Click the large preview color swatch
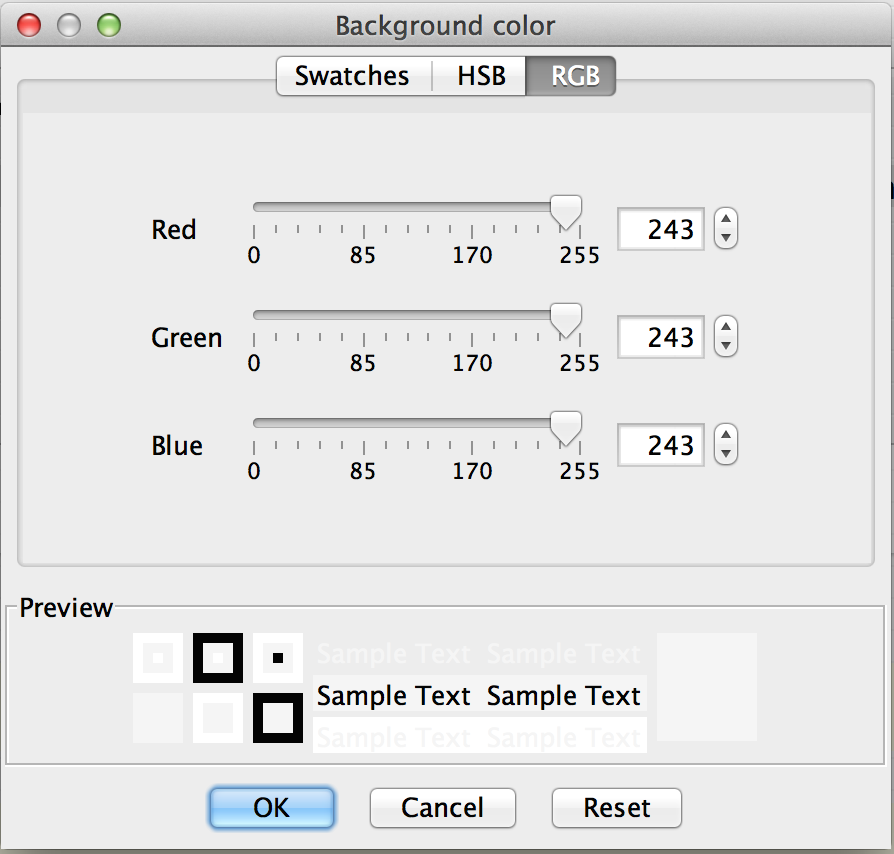This screenshot has height=854, width=894. [x=706, y=686]
